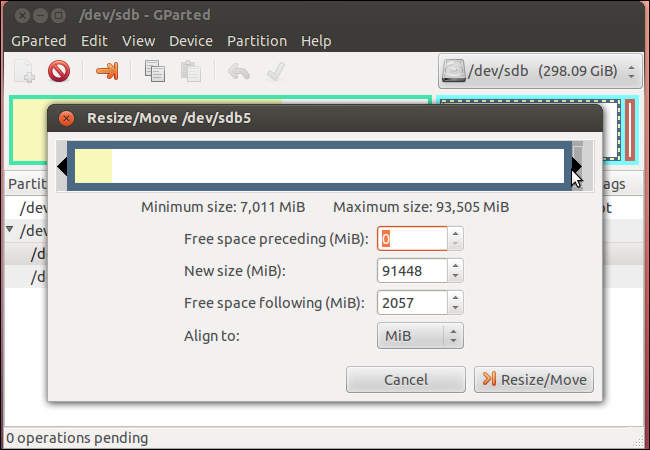Click the red Delete partition icon
The width and height of the screenshot is (650, 450).
[59, 71]
